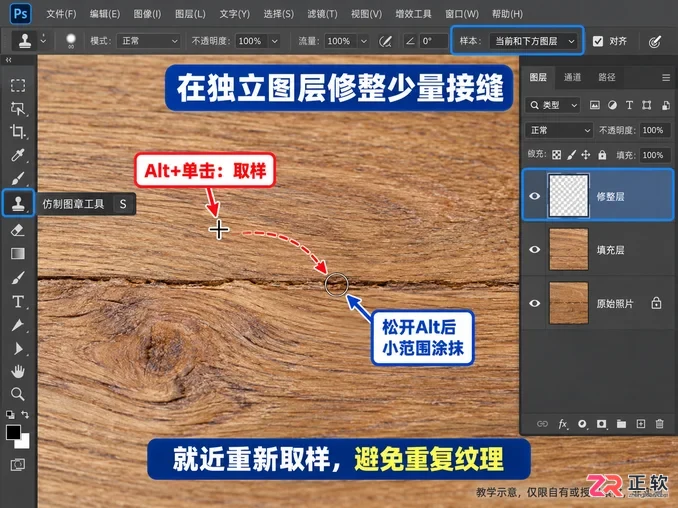This screenshot has height=508, width=678.
Task: Toggle lock transparent pixels
Action: (x=556, y=155)
